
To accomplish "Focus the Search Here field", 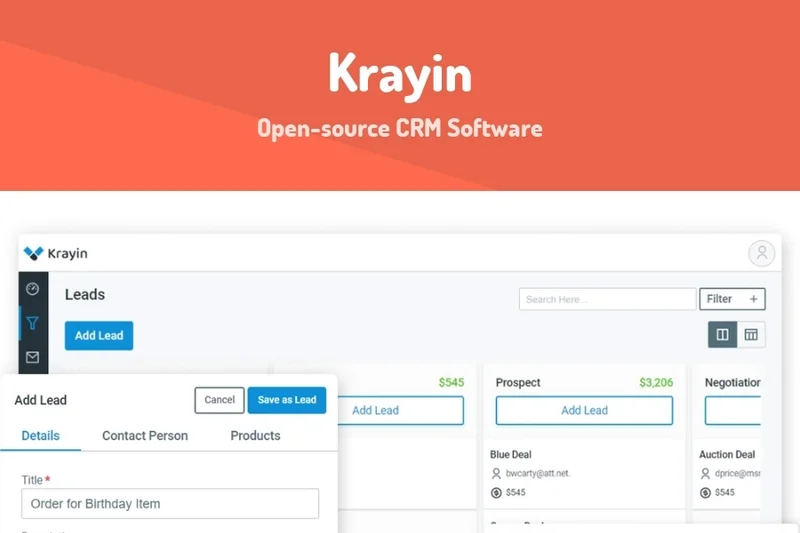I will pos(607,299).
